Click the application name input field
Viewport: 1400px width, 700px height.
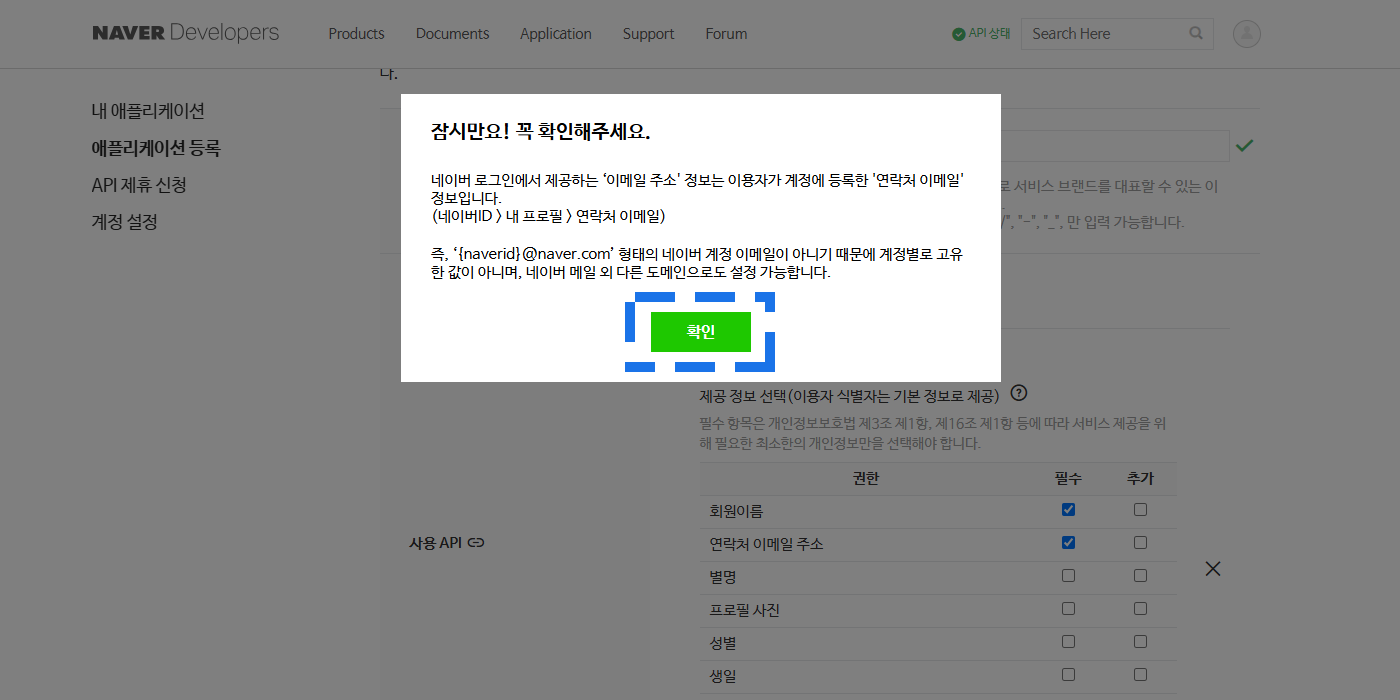tap(1114, 146)
